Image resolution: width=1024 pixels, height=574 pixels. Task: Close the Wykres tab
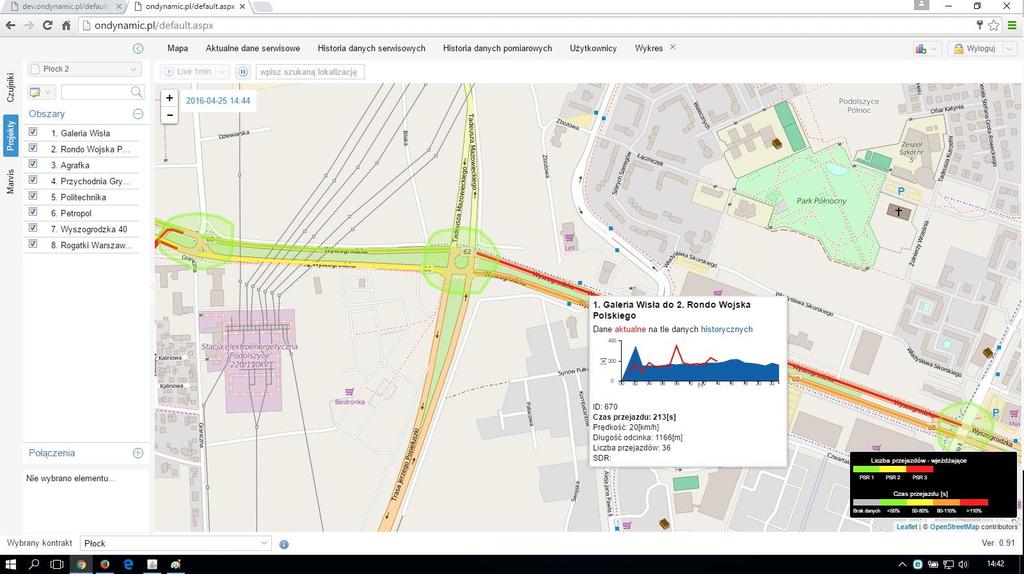673,47
